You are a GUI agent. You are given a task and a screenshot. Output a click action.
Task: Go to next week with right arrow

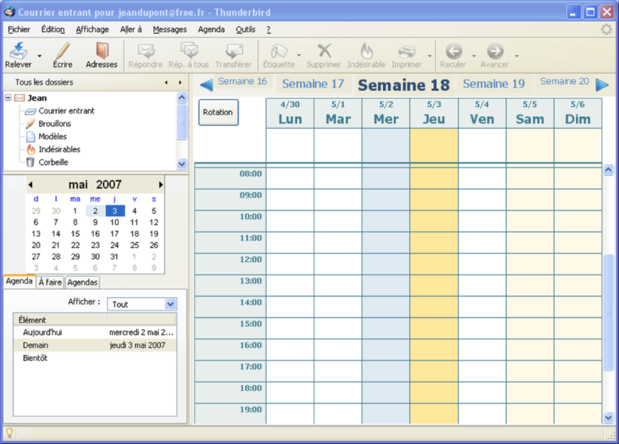[x=602, y=85]
